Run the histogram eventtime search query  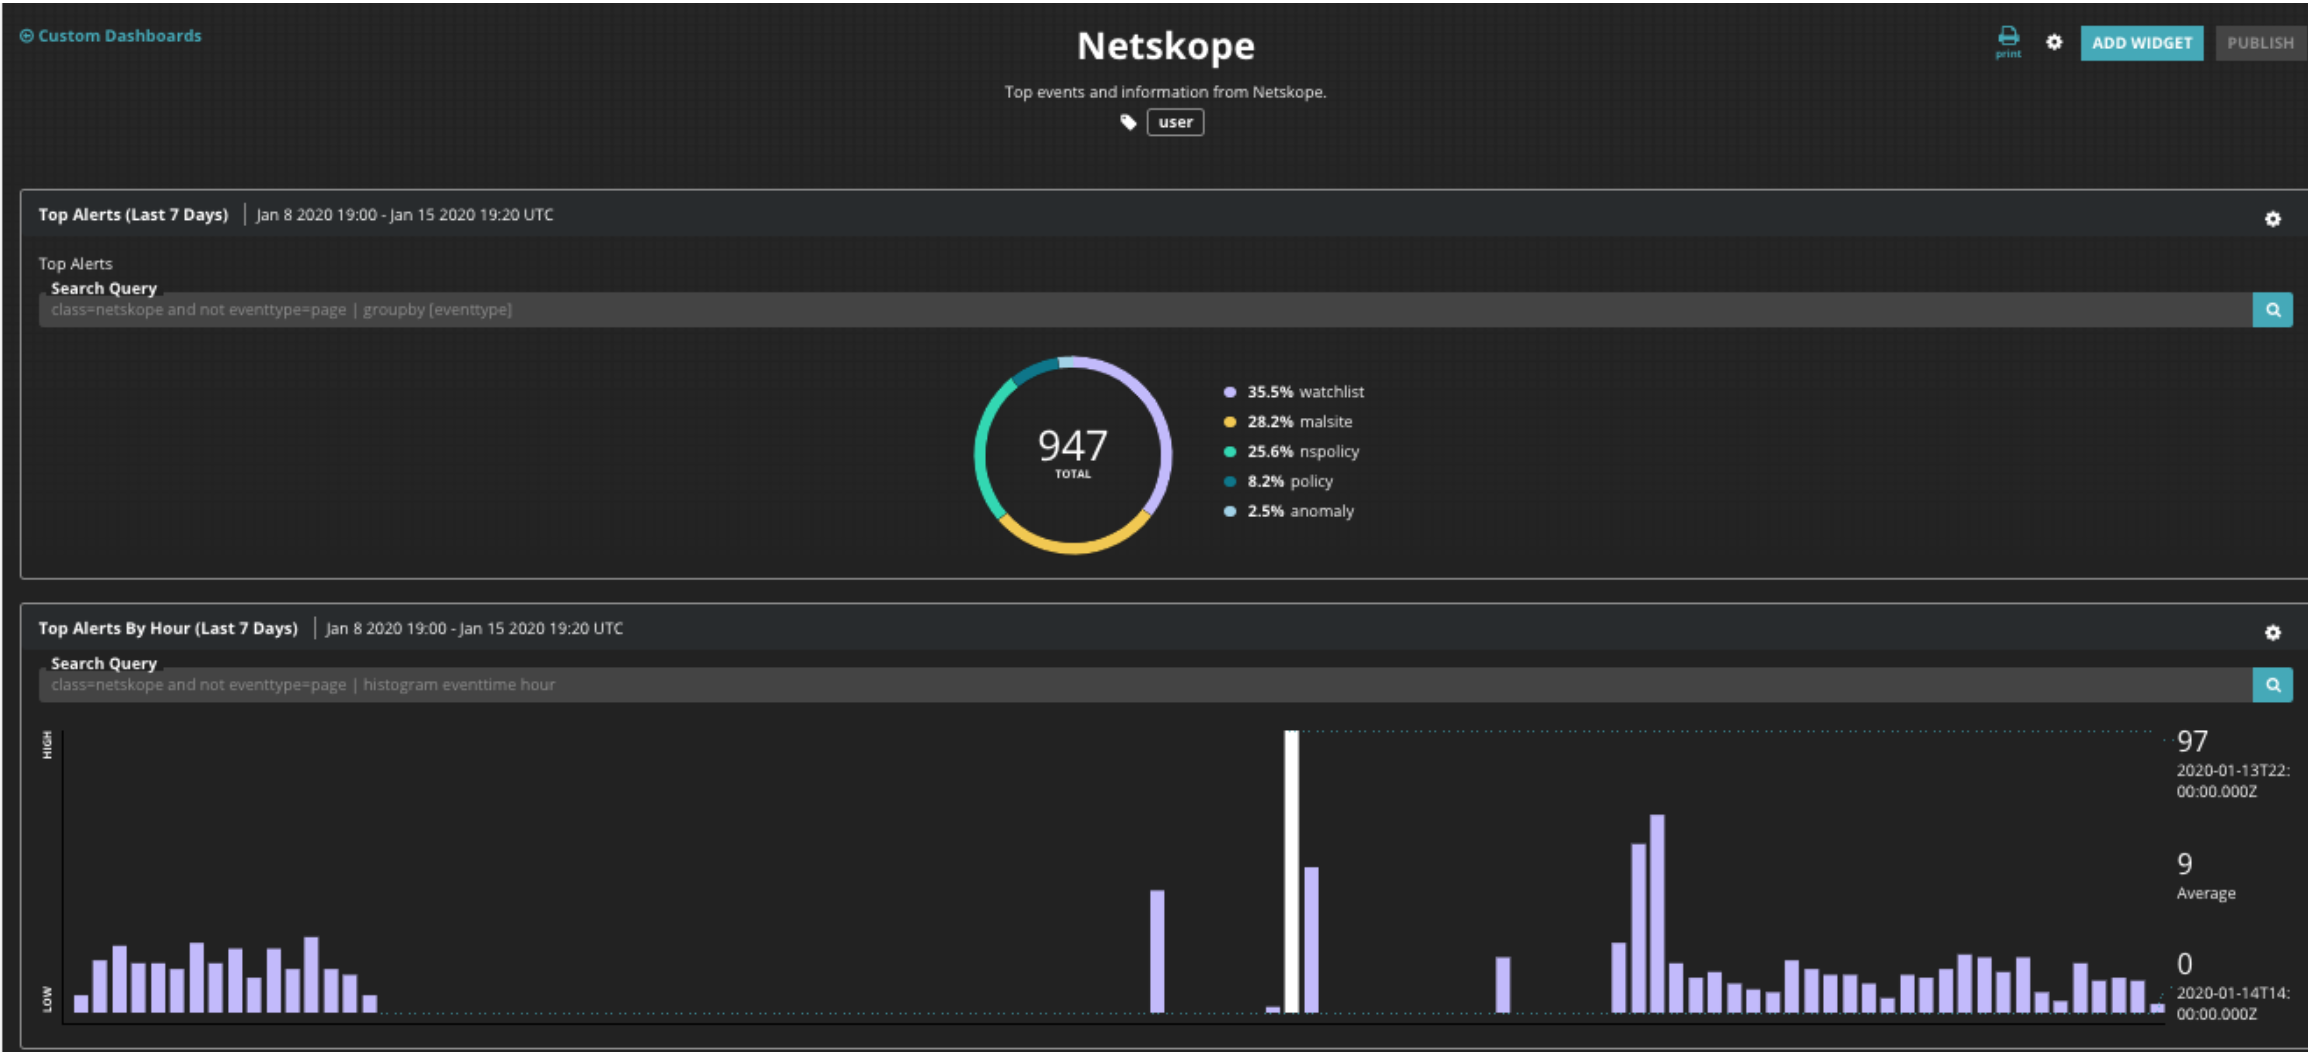(x=2272, y=685)
